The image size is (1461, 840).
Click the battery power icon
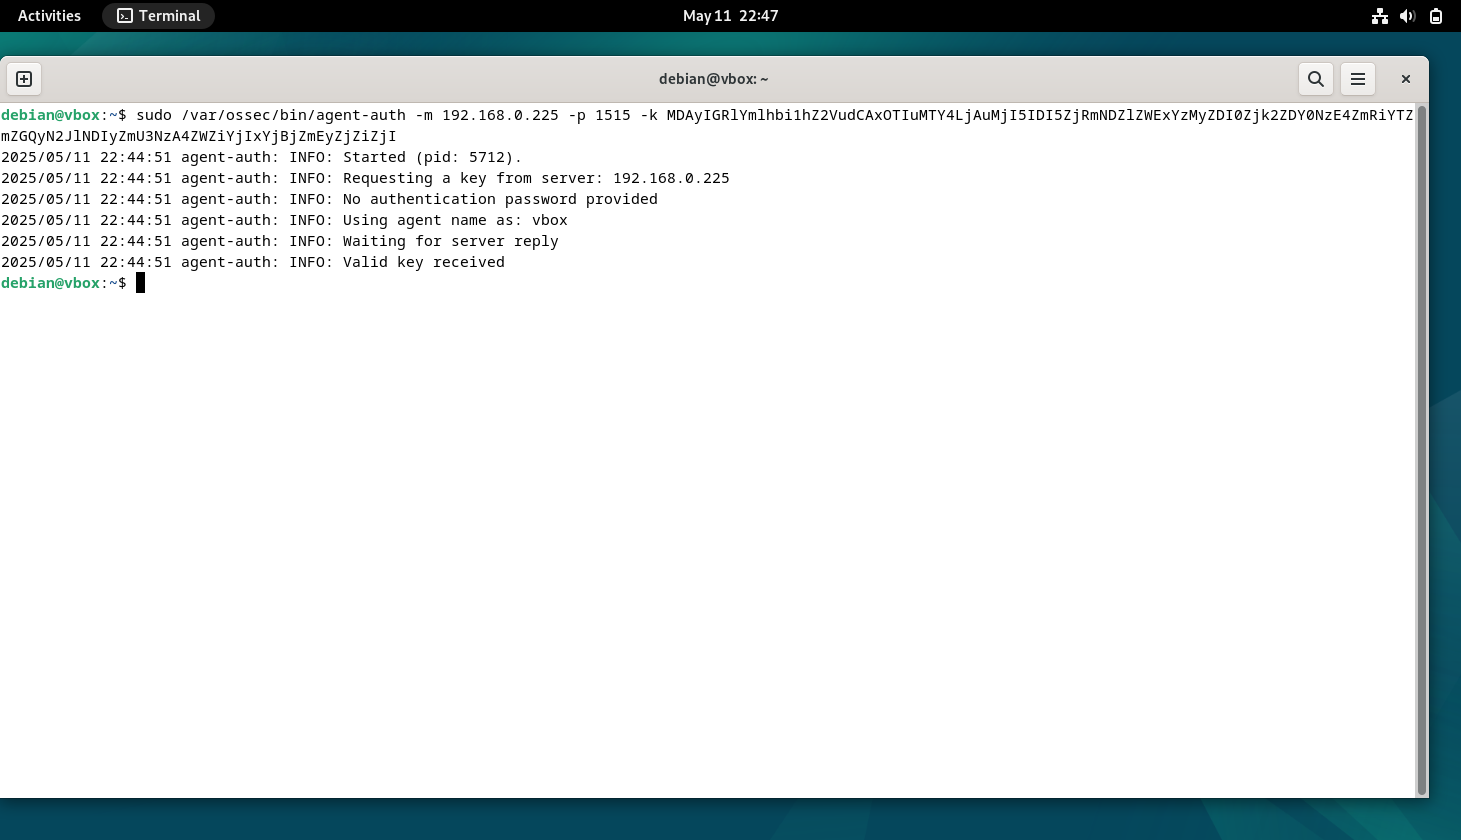(x=1435, y=16)
